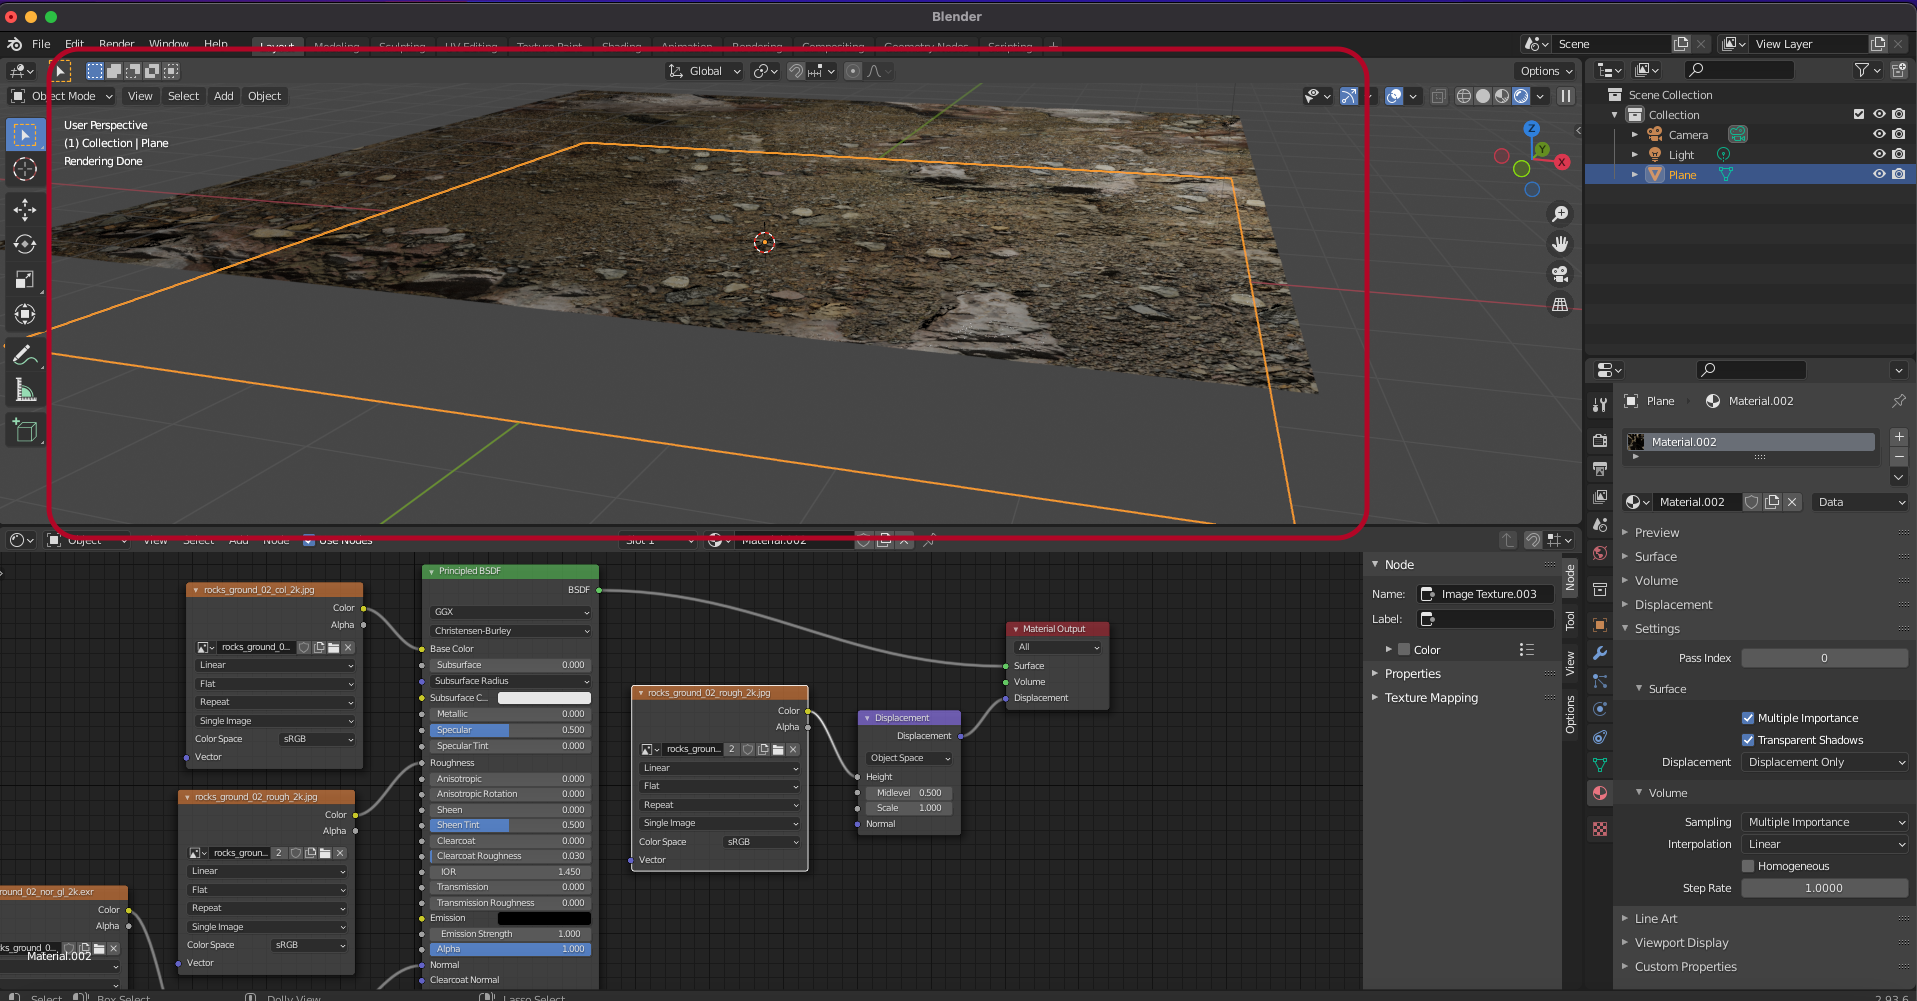
Task: Switch to orthographic view grid icon
Action: pyautogui.click(x=1559, y=305)
